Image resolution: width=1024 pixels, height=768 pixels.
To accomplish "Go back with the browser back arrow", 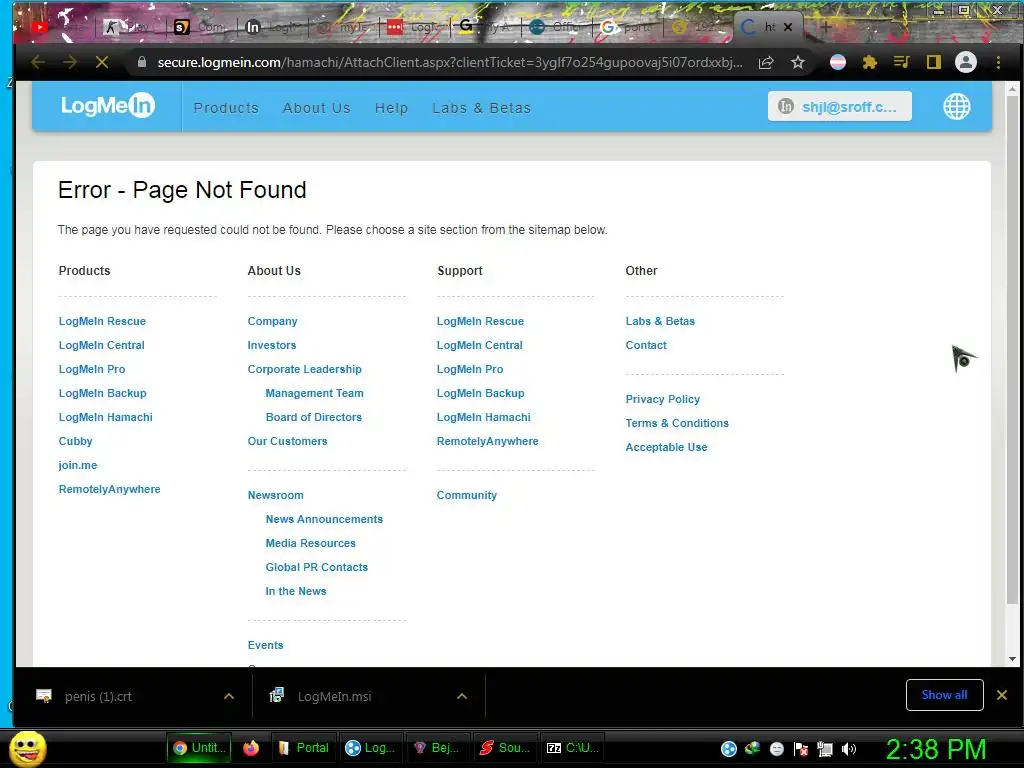I will [x=38, y=63].
